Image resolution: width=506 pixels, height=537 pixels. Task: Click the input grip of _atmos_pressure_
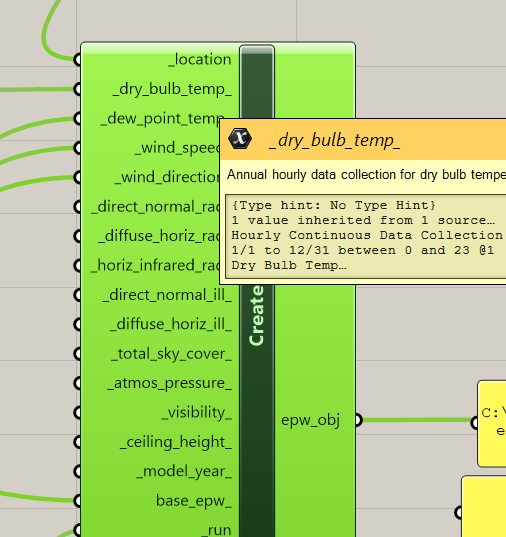(x=78, y=383)
